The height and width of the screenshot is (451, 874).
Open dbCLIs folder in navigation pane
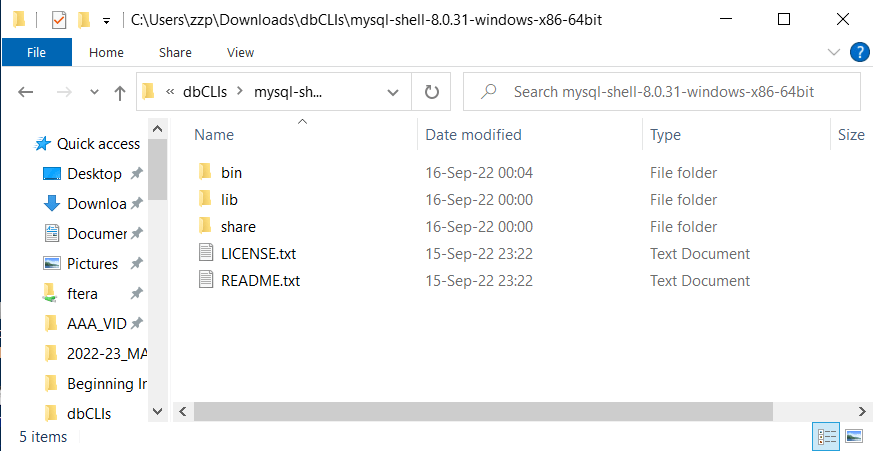(x=89, y=414)
